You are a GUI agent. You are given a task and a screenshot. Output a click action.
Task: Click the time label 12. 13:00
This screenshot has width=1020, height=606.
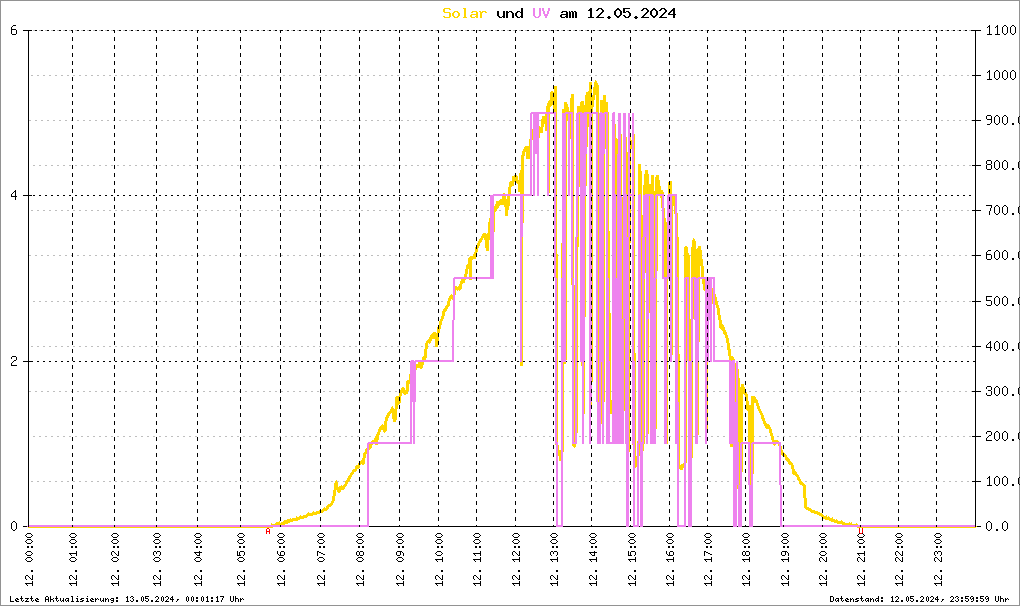point(554,560)
